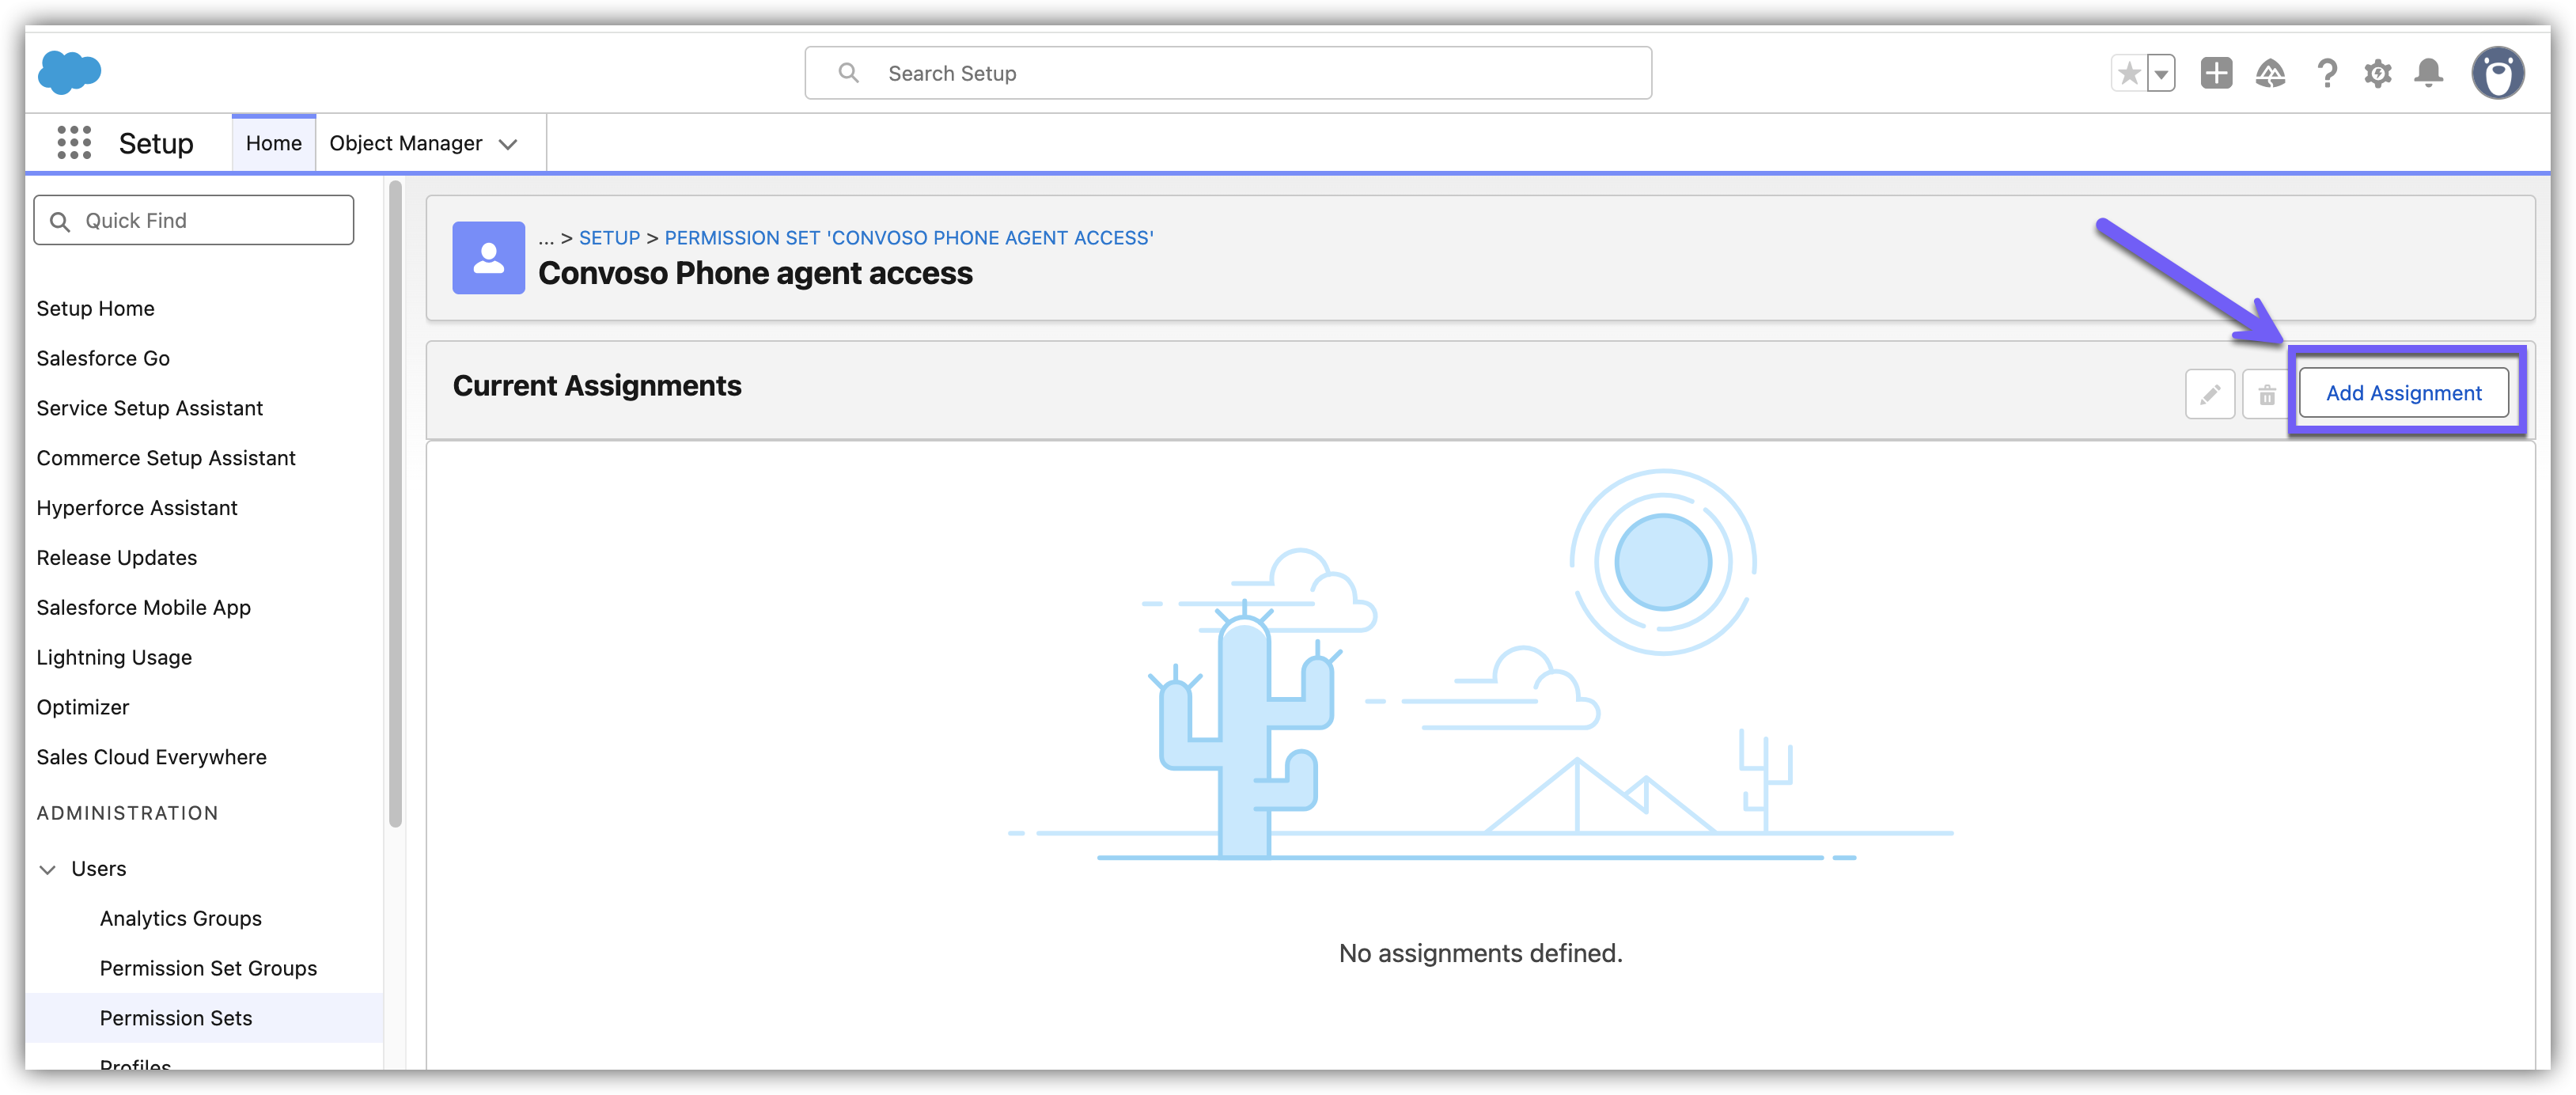Open the Setup gear menu
The width and height of the screenshot is (2576, 1095).
(2378, 73)
